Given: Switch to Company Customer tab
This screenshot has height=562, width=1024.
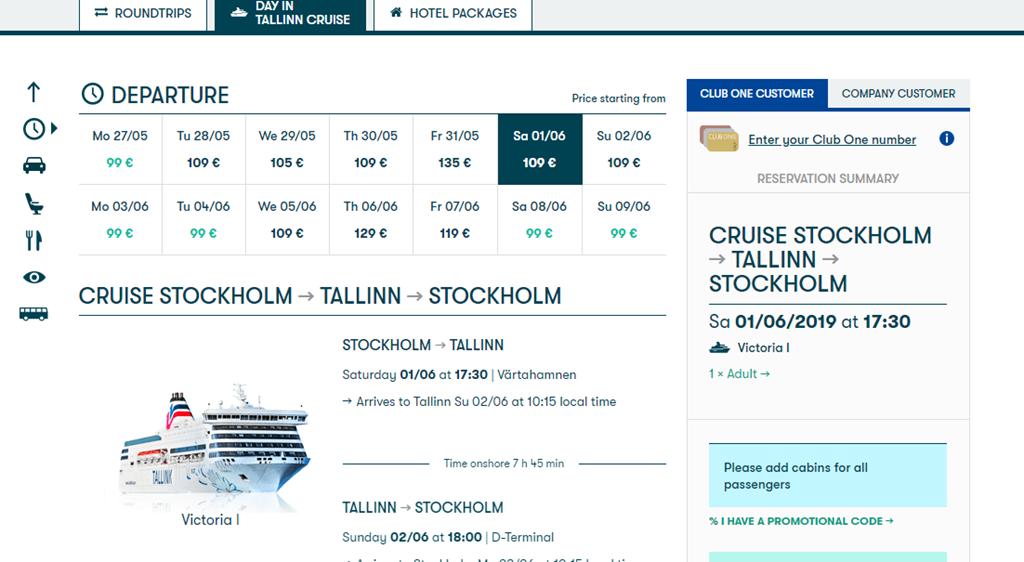Looking at the screenshot, I should coord(898,94).
